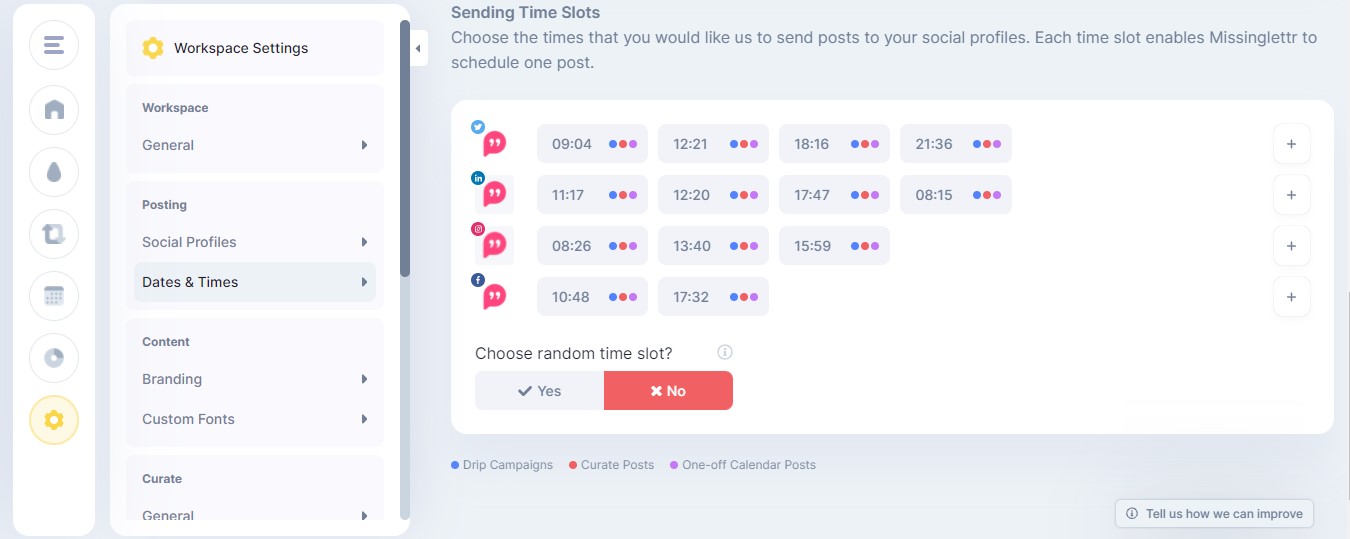
Task: Expand the Workspace General arrow
Action: coord(365,145)
